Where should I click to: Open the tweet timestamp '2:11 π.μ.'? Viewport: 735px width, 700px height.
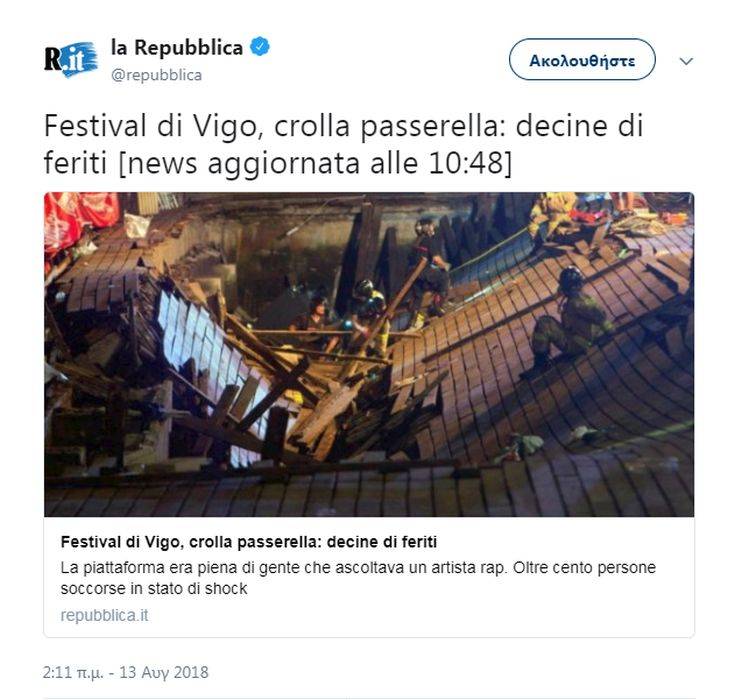pyautogui.click(x=73, y=672)
